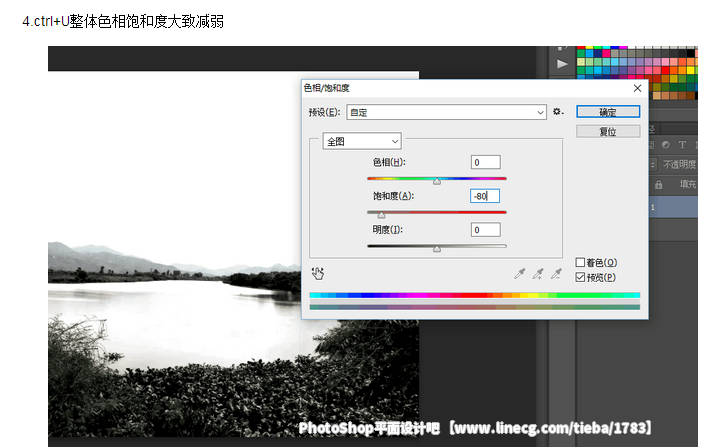Screen dimensions: 707x447
Task: Select the highlighted layer row in Layers panel
Action: click(673, 207)
